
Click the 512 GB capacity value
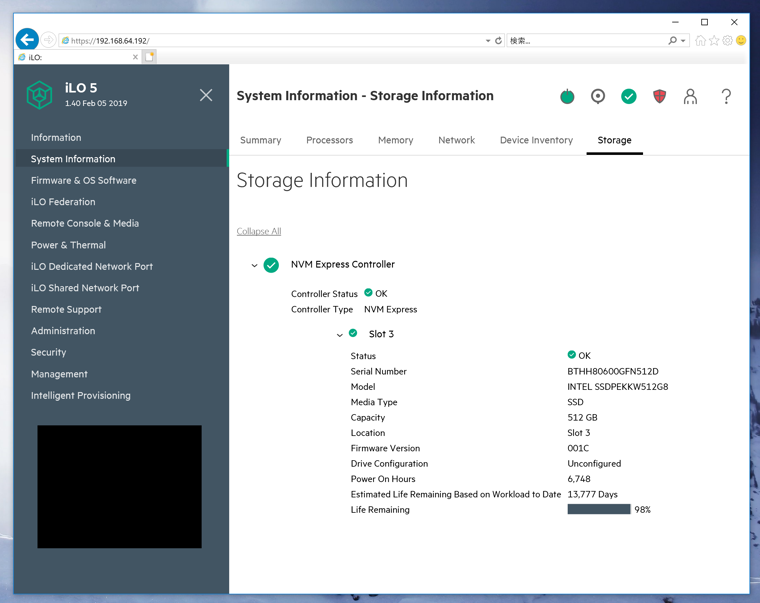tap(582, 417)
